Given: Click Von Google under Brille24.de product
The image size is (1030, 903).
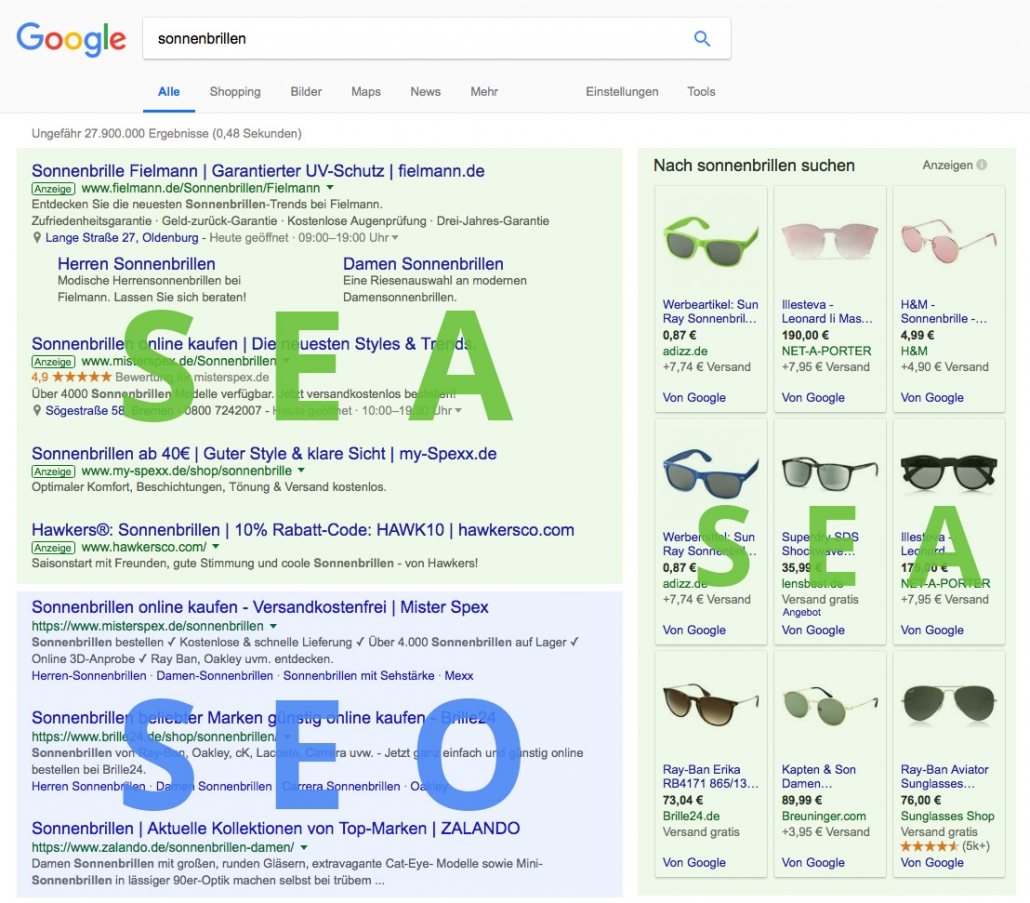Looking at the screenshot, I should (694, 862).
